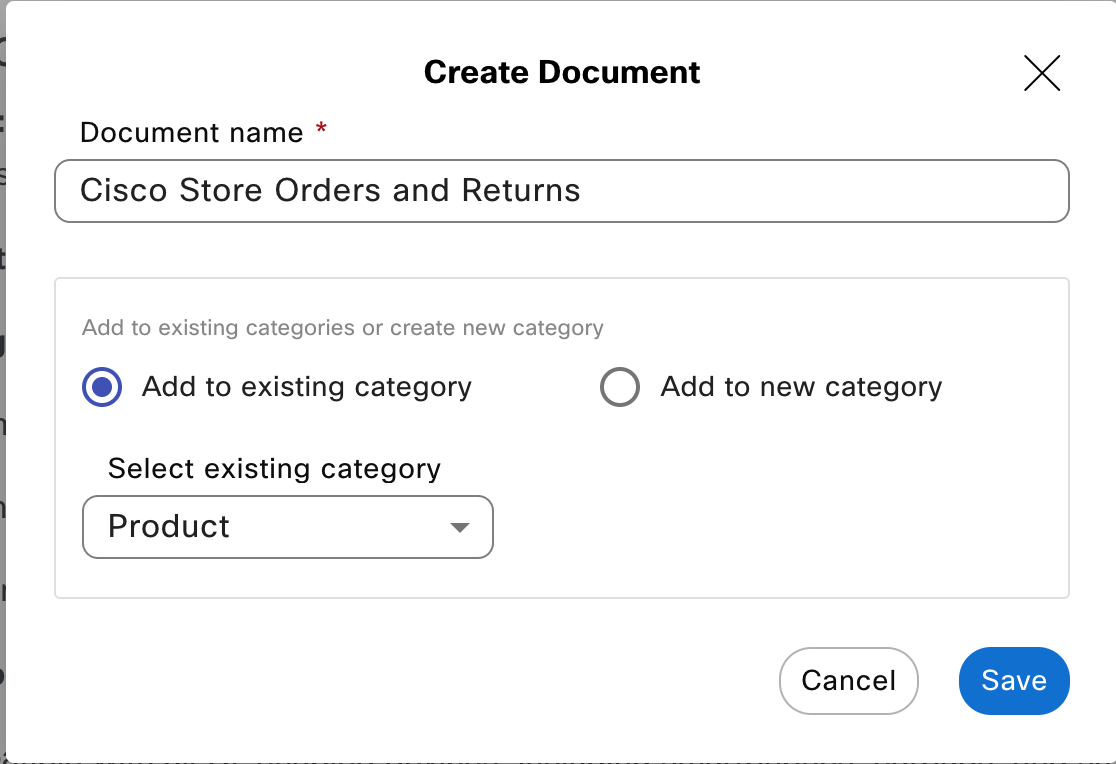
Task: Click the 'Select existing category' label
Action: click(274, 469)
